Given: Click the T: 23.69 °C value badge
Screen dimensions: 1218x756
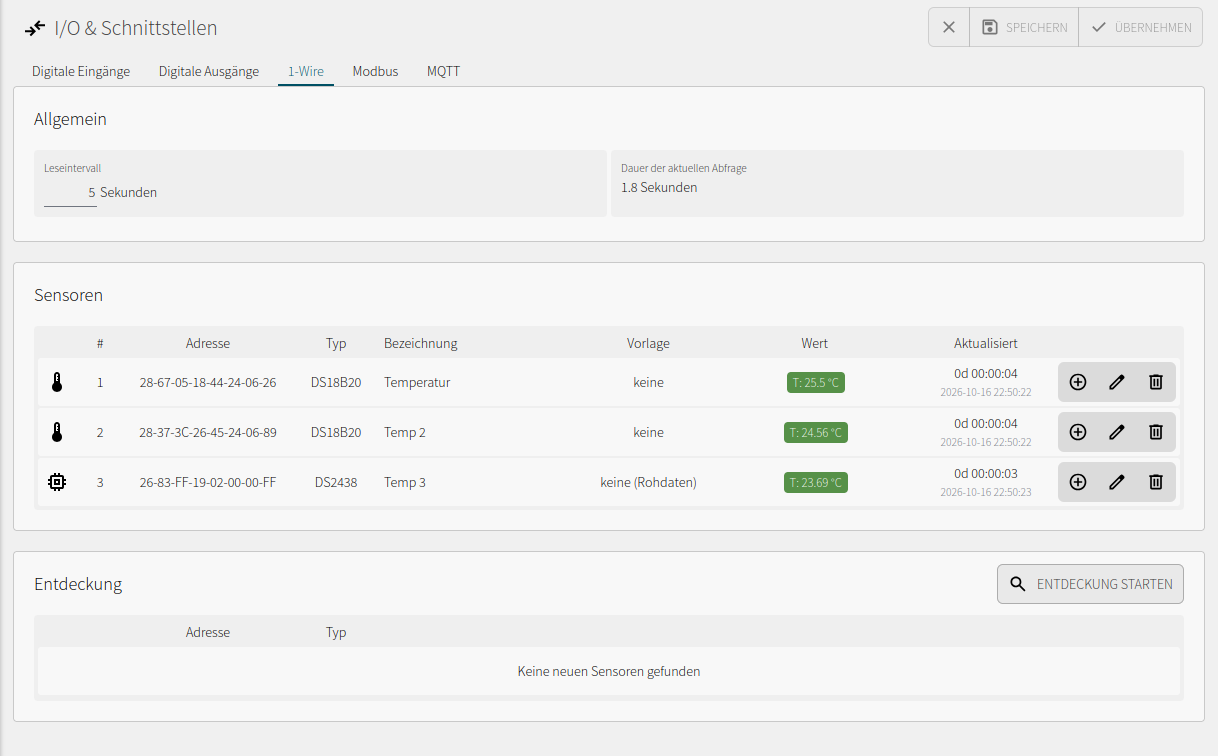Looking at the screenshot, I should [816, 482].
